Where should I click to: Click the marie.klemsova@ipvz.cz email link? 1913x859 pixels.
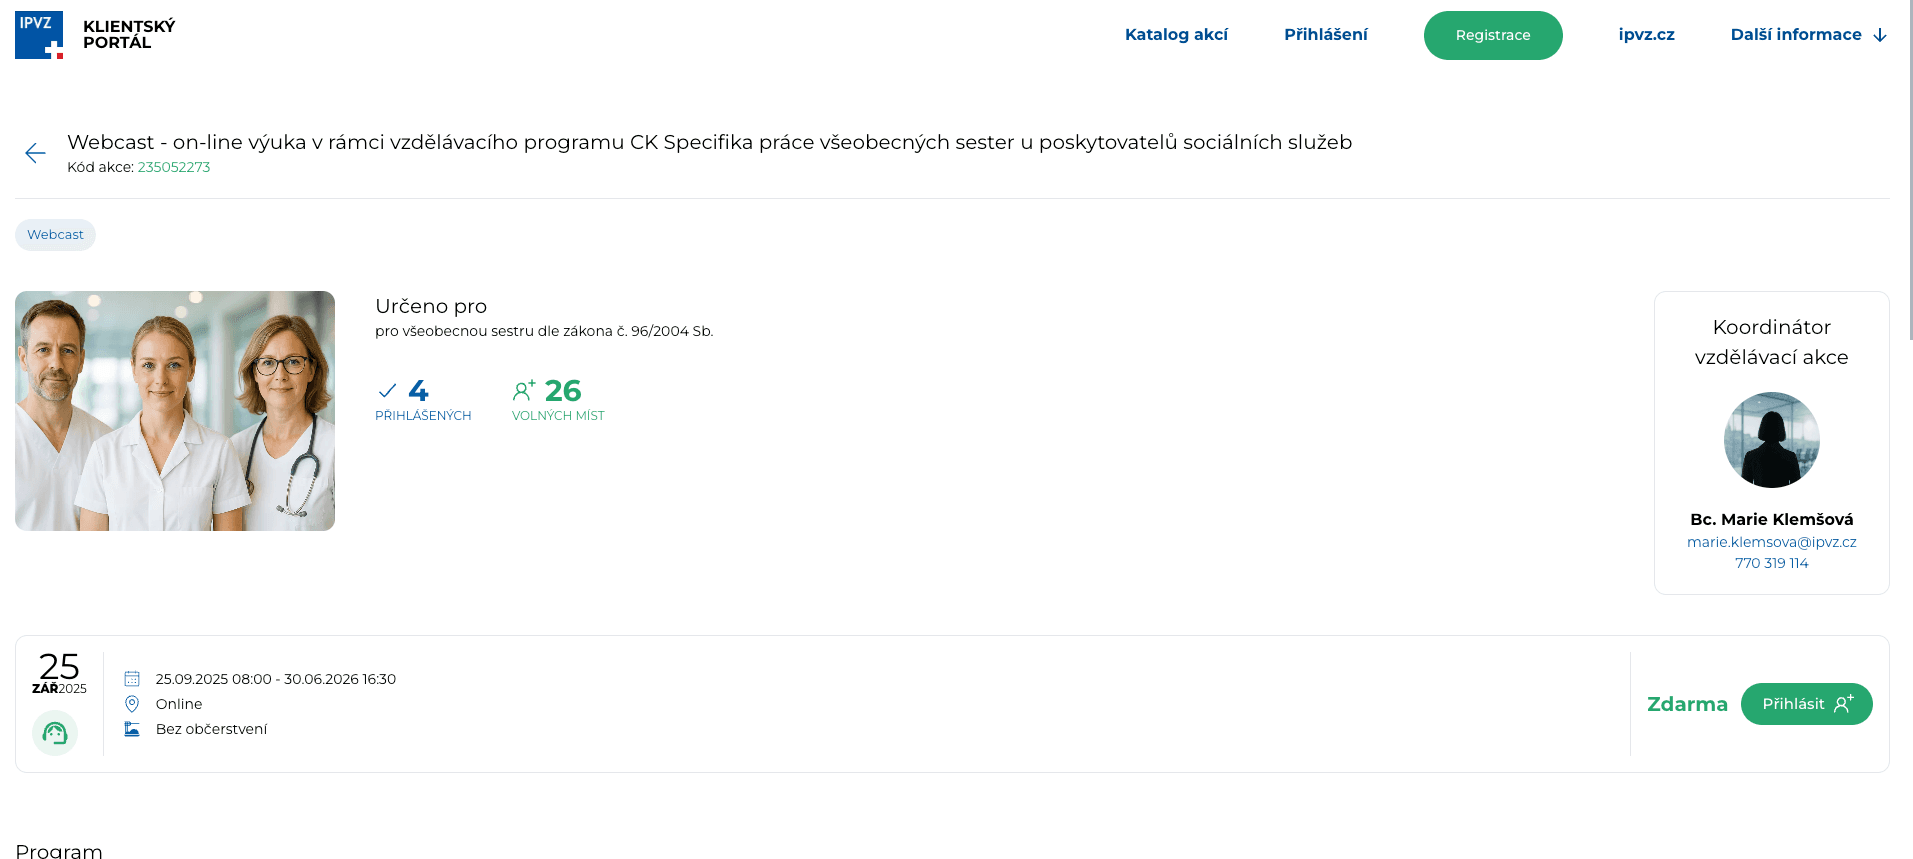(1771, 542)
